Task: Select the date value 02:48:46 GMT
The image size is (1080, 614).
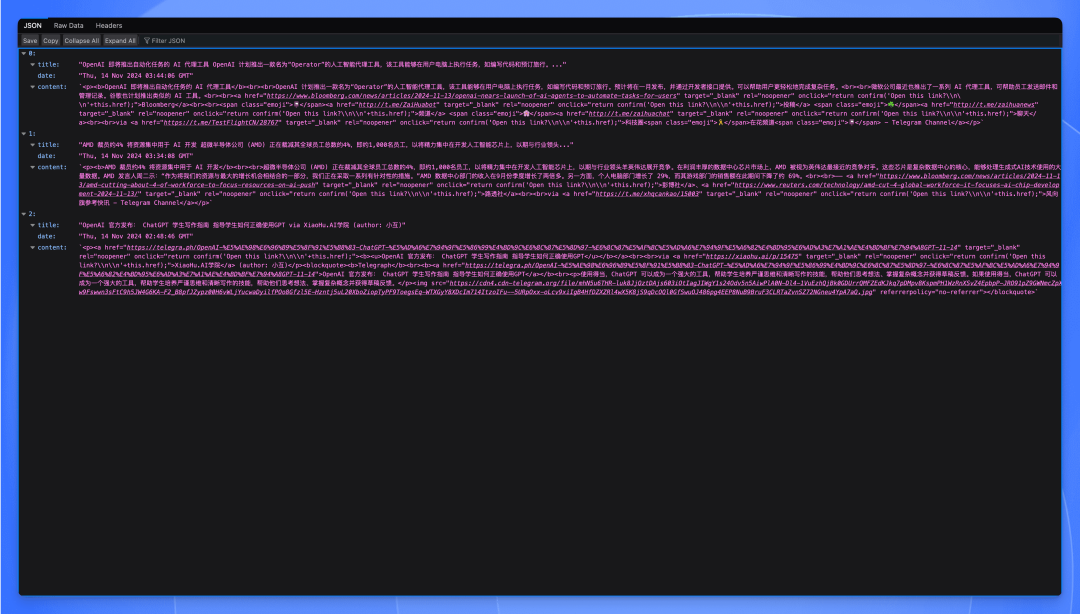Action: [x=136, y=236]
